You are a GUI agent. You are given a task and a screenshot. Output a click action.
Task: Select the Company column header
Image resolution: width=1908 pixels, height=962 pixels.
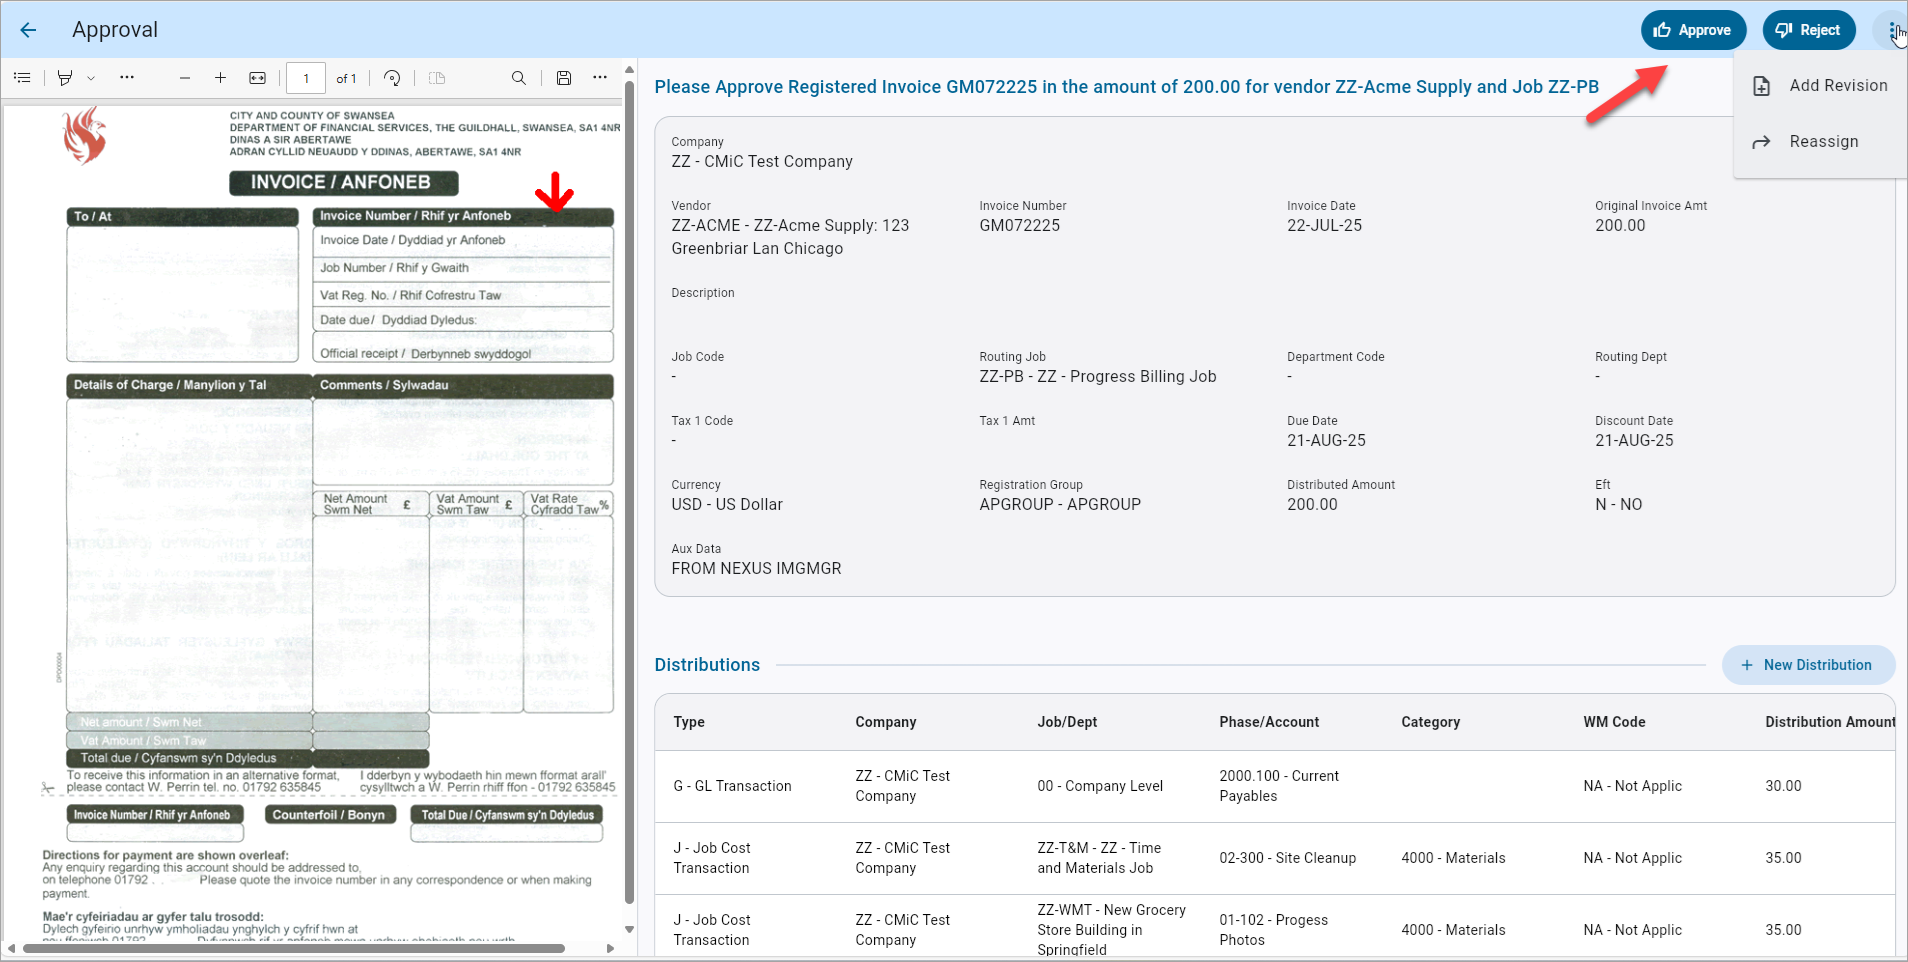coord(885,722)
